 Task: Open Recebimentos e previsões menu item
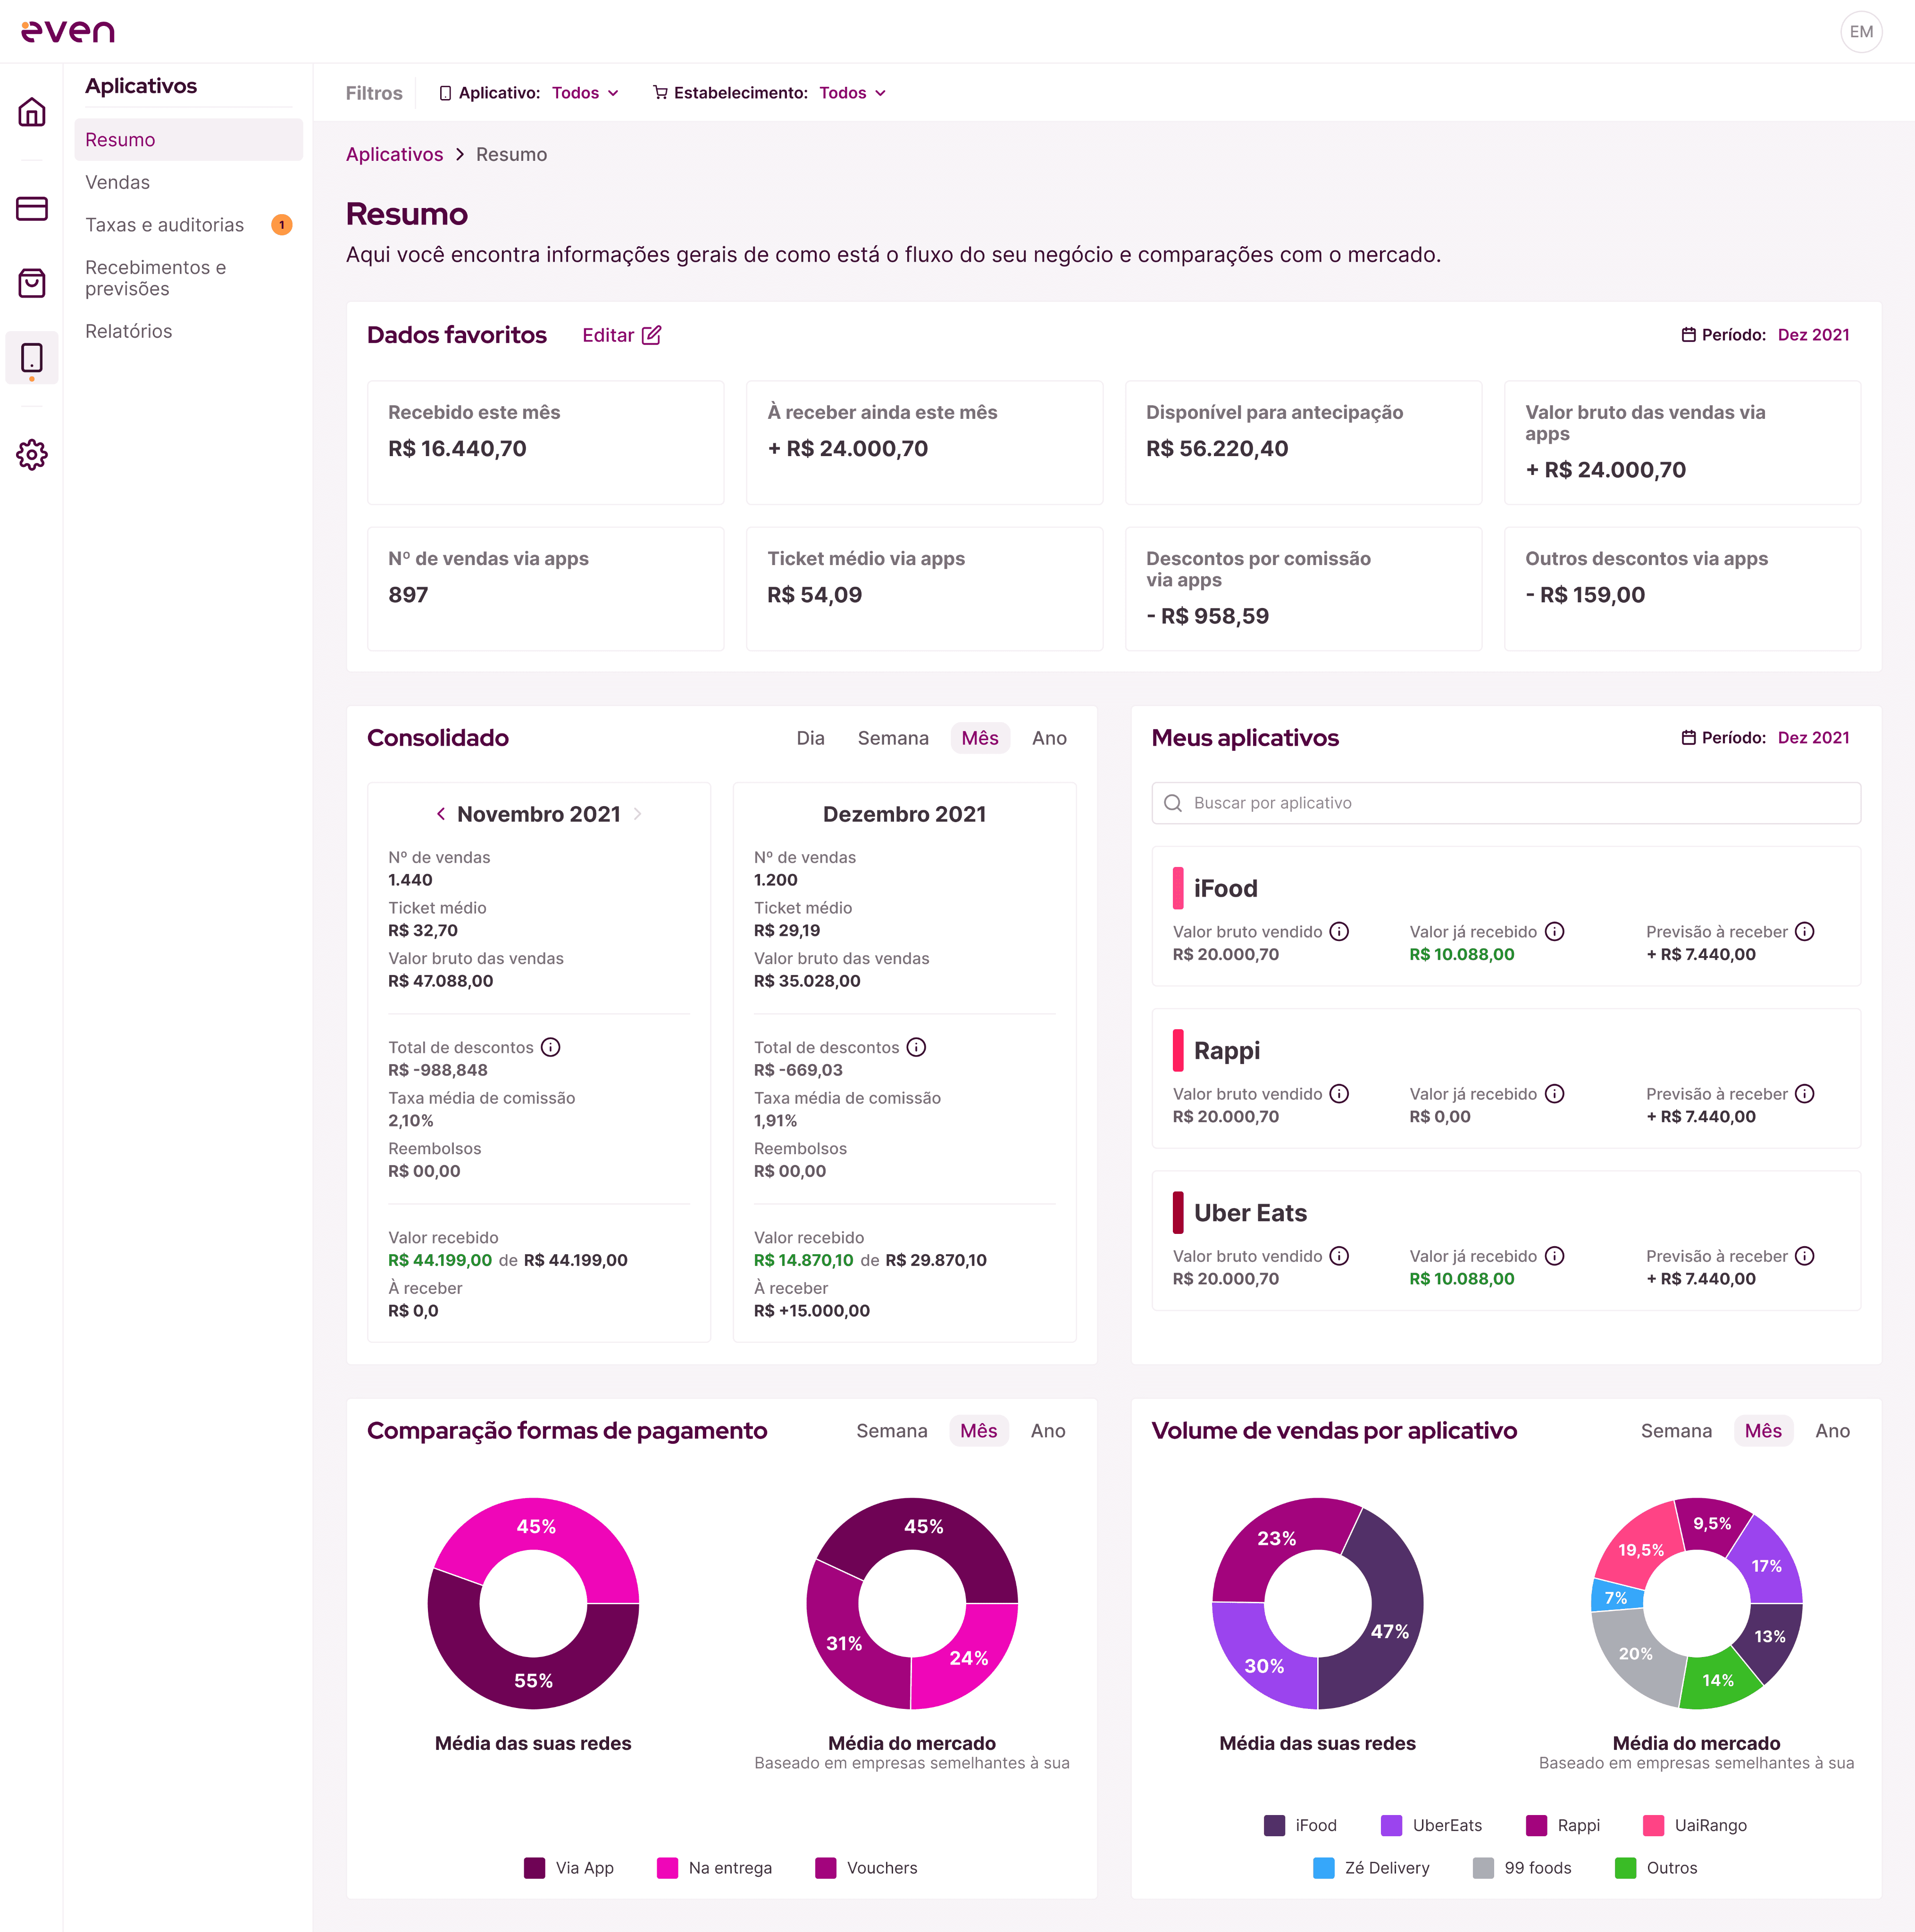156,278
